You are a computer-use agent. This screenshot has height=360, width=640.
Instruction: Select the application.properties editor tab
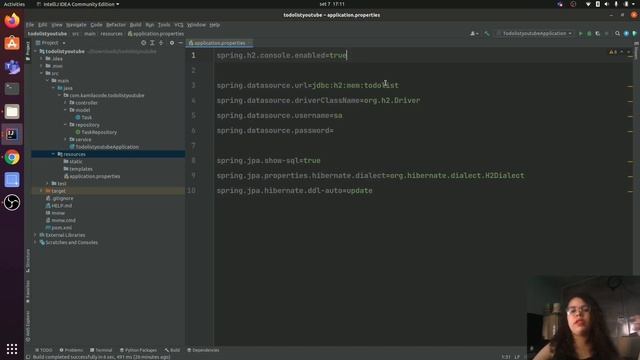coord(220,43)
